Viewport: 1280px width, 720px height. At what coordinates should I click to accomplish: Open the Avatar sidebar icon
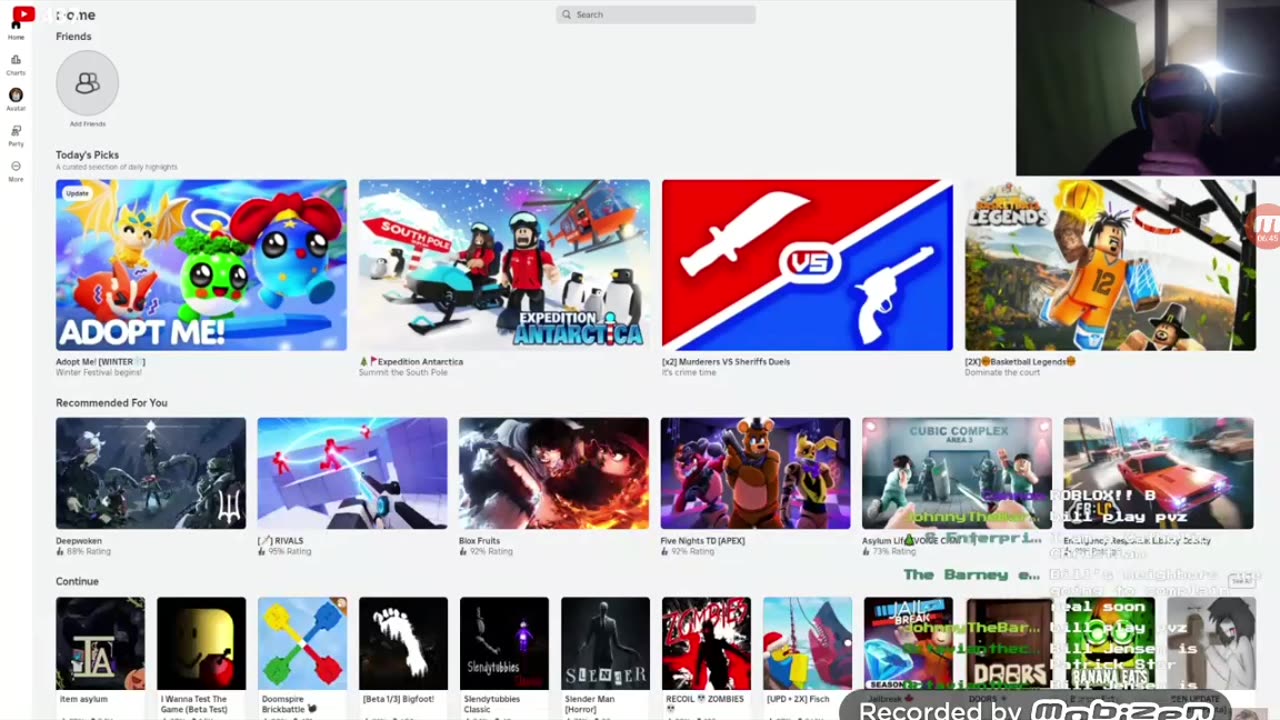point(16,99)
